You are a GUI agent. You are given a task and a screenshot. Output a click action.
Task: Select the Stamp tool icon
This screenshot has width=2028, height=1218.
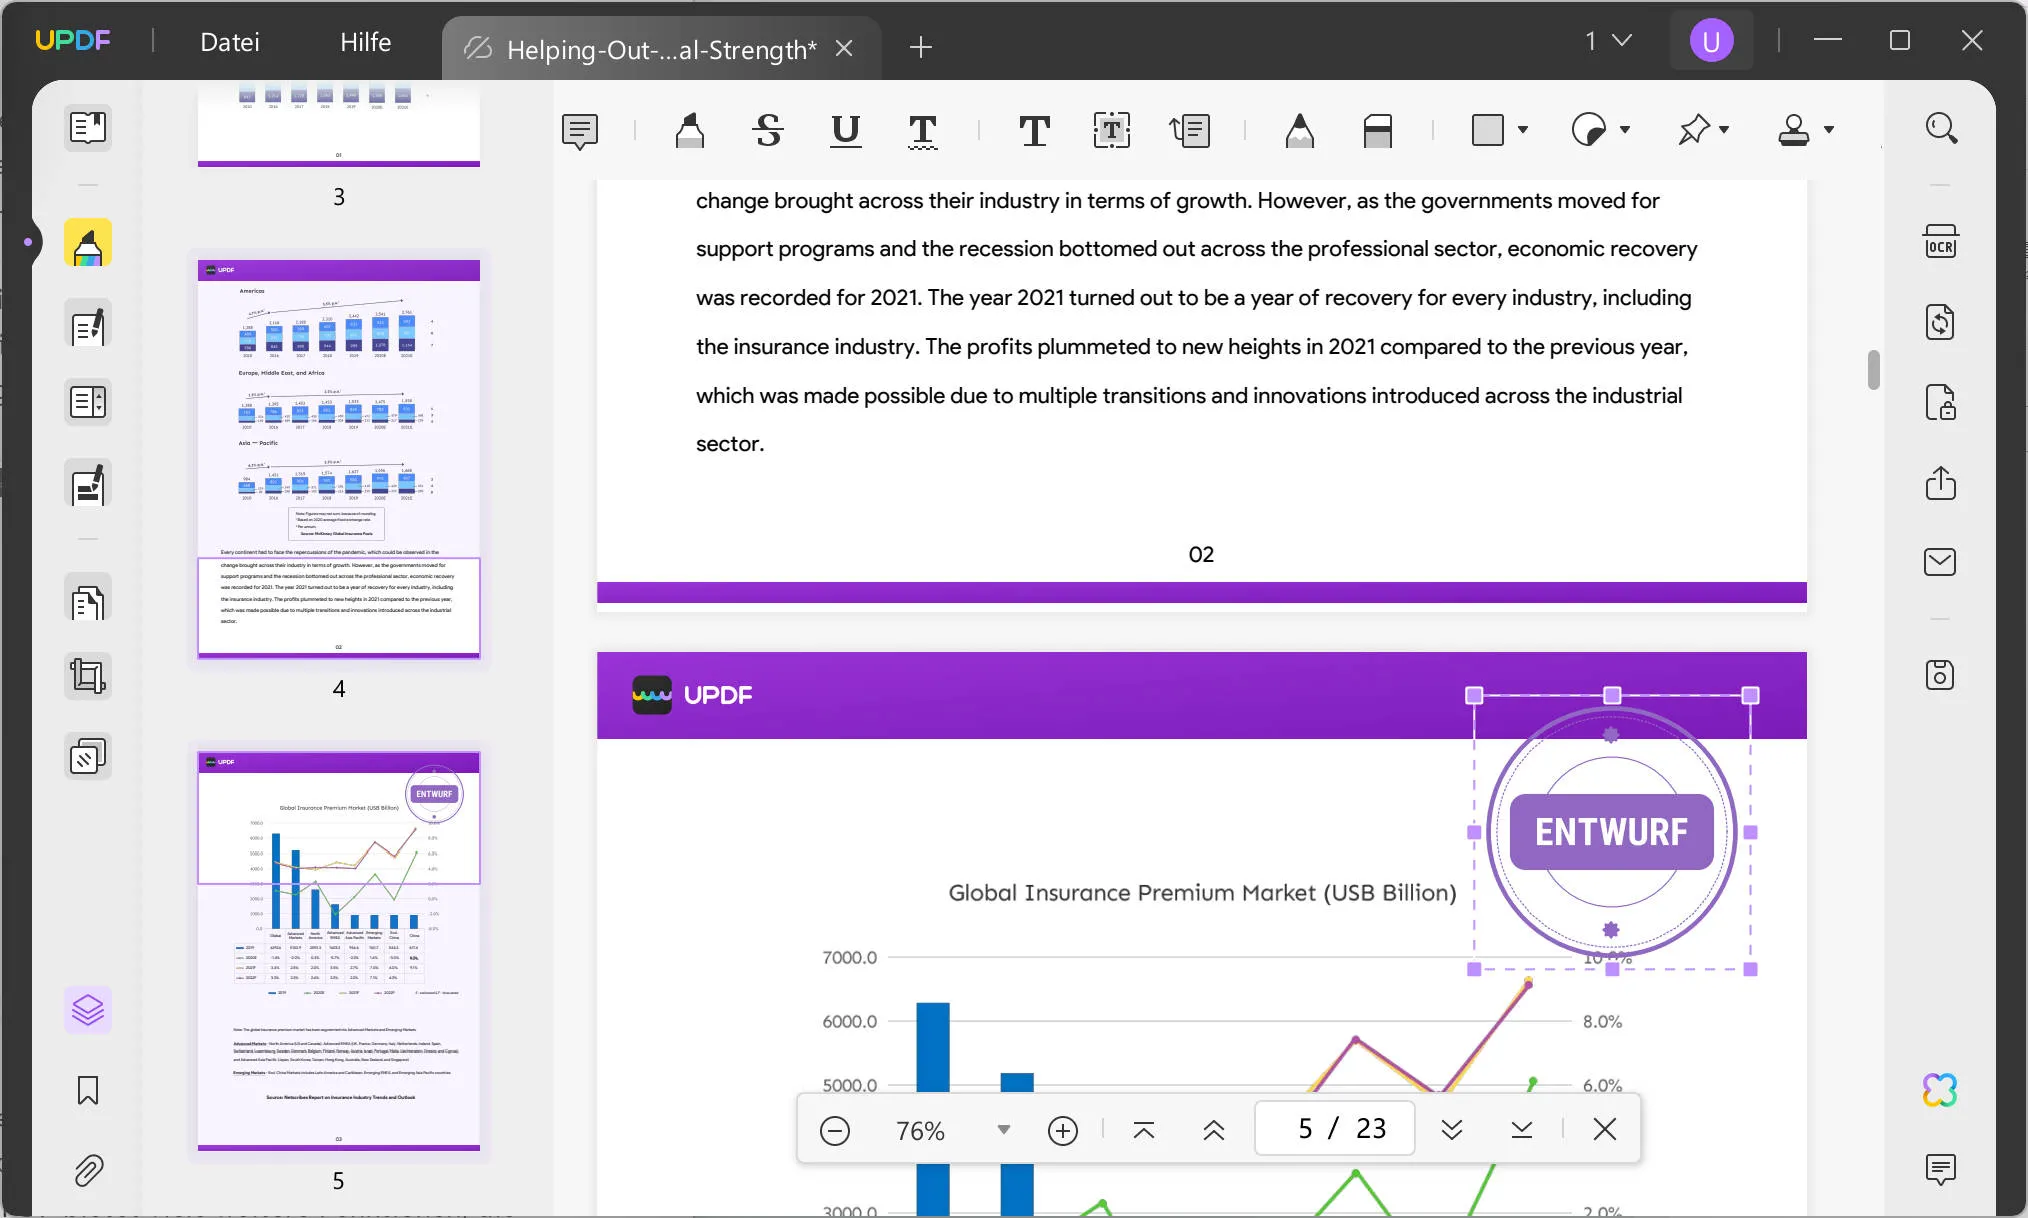coord(1794,130)
